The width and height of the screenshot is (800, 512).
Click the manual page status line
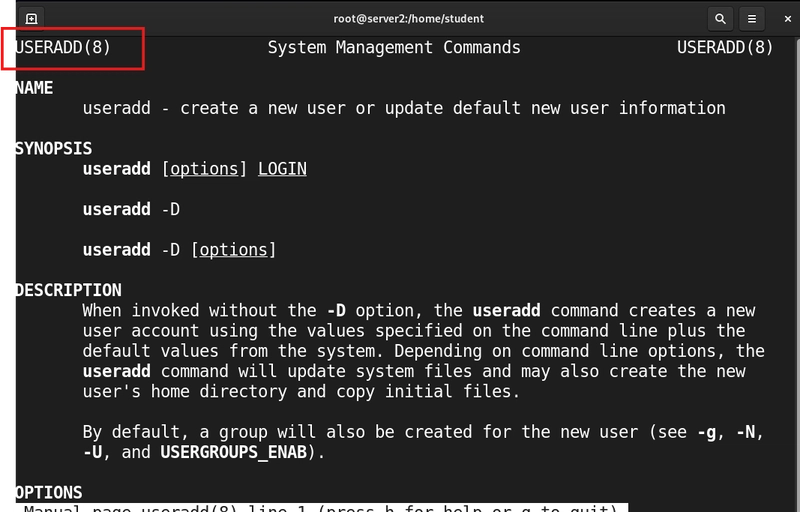322,508
